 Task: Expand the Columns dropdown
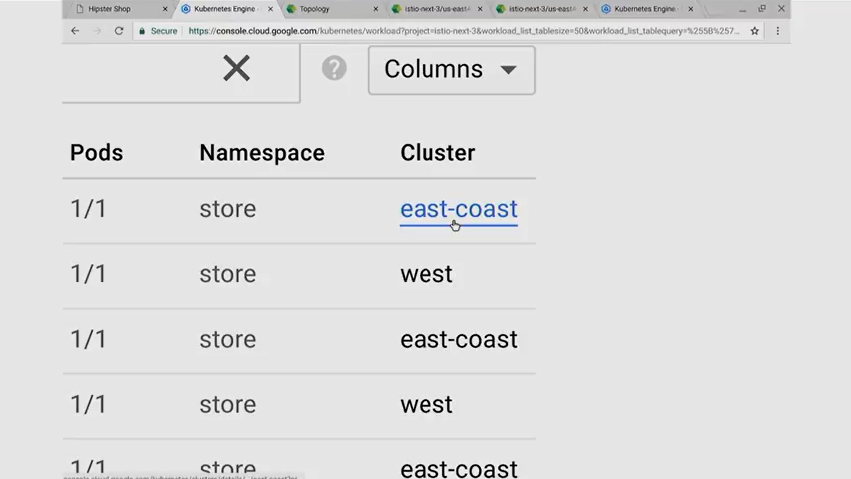[451, 69]
